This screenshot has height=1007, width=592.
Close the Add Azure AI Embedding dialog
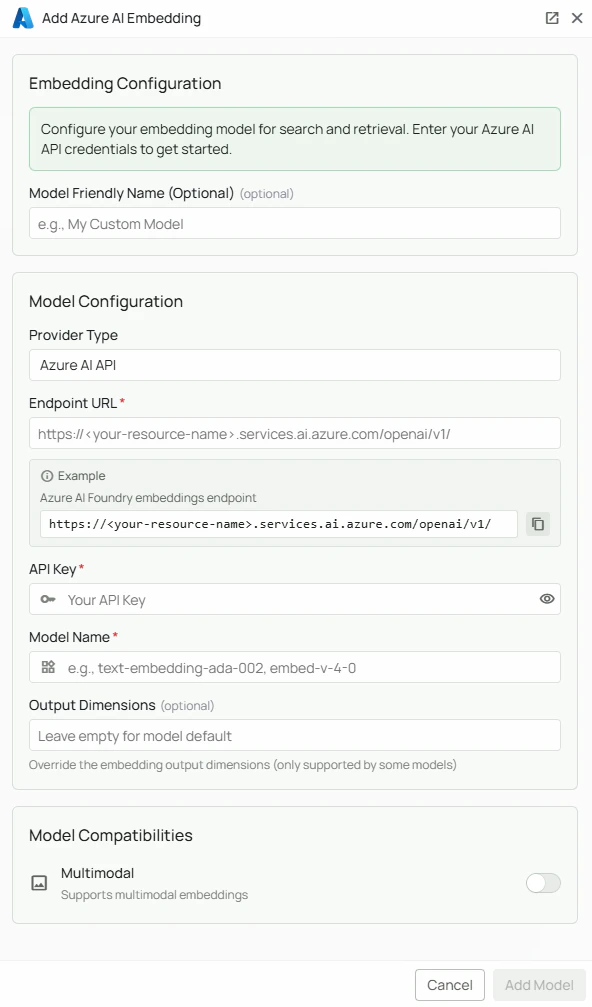(x=577, y=18)
